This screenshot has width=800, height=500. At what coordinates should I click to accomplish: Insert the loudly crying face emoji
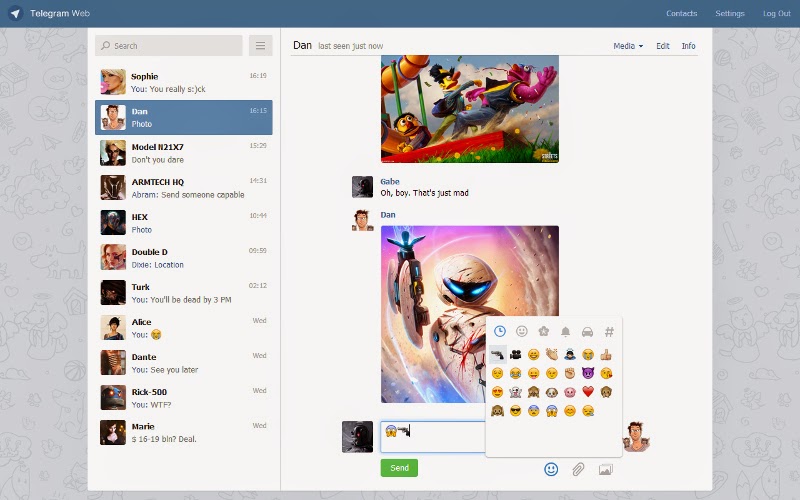(588, 354)
